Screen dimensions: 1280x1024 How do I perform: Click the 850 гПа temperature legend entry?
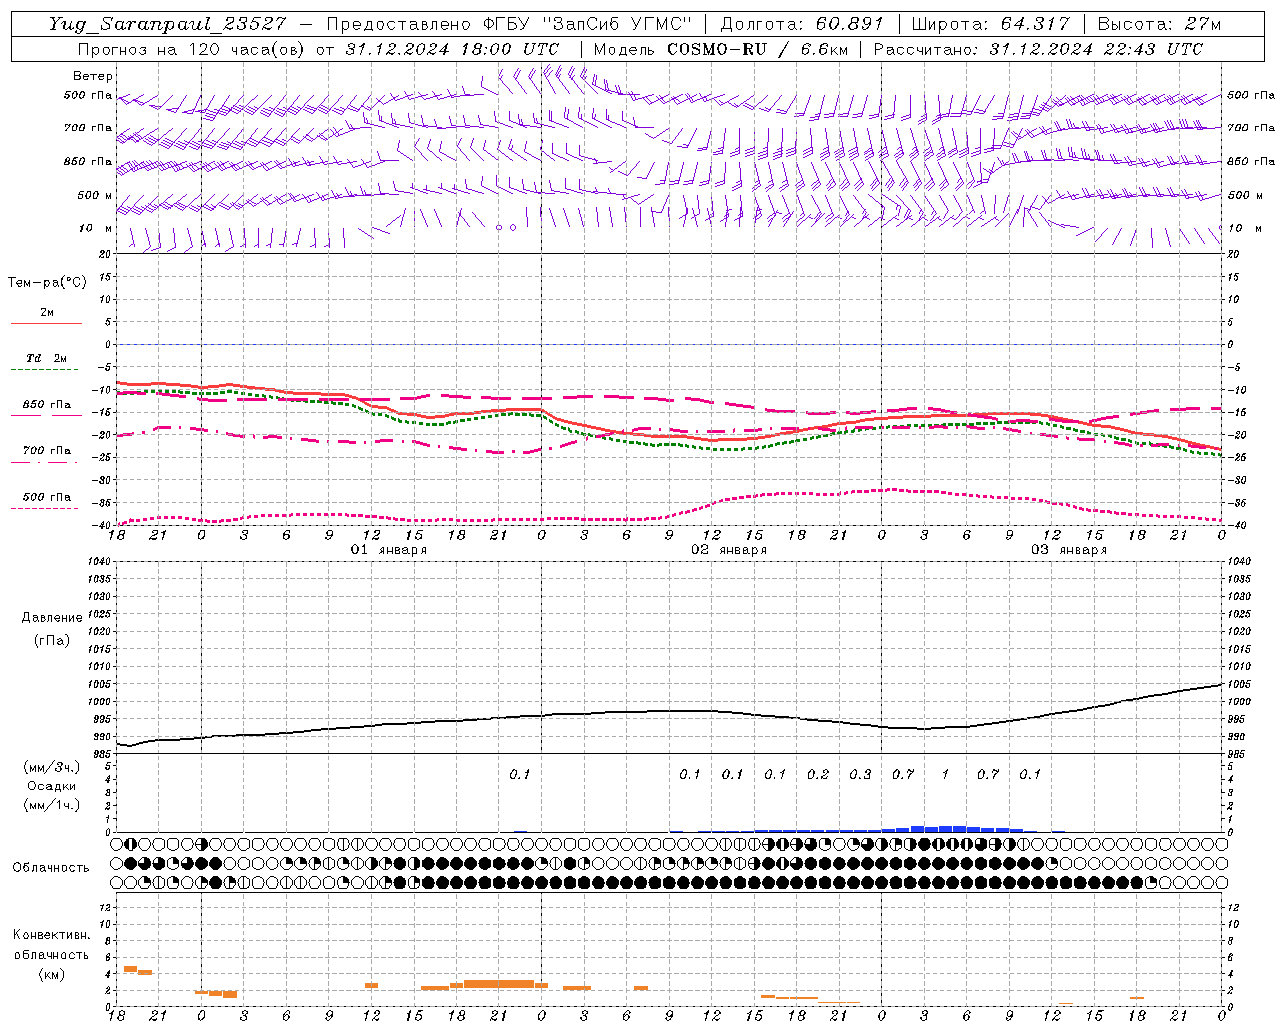tap(46, 408)
